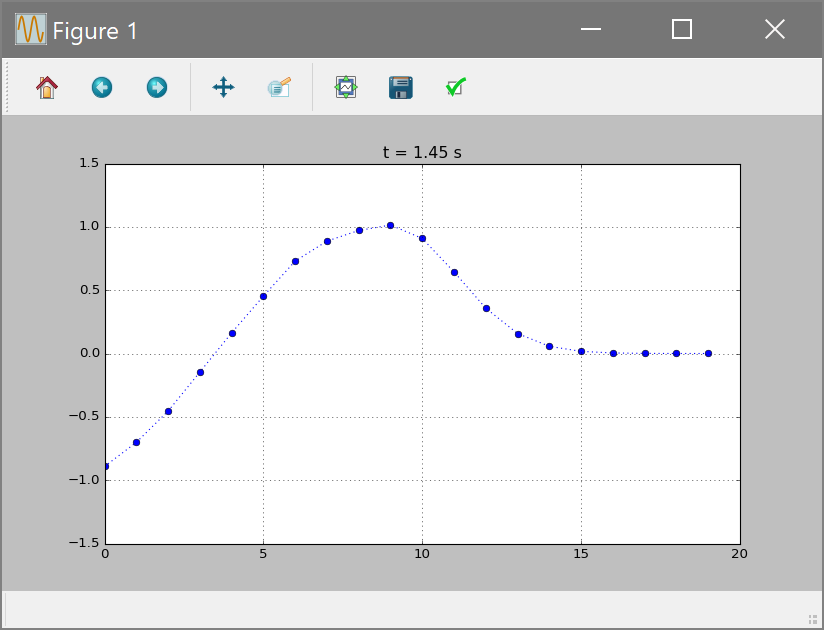Viewport: 824px width, 630px height.
Task: Minimize the Figure 1 window
Action: [591, 29]
